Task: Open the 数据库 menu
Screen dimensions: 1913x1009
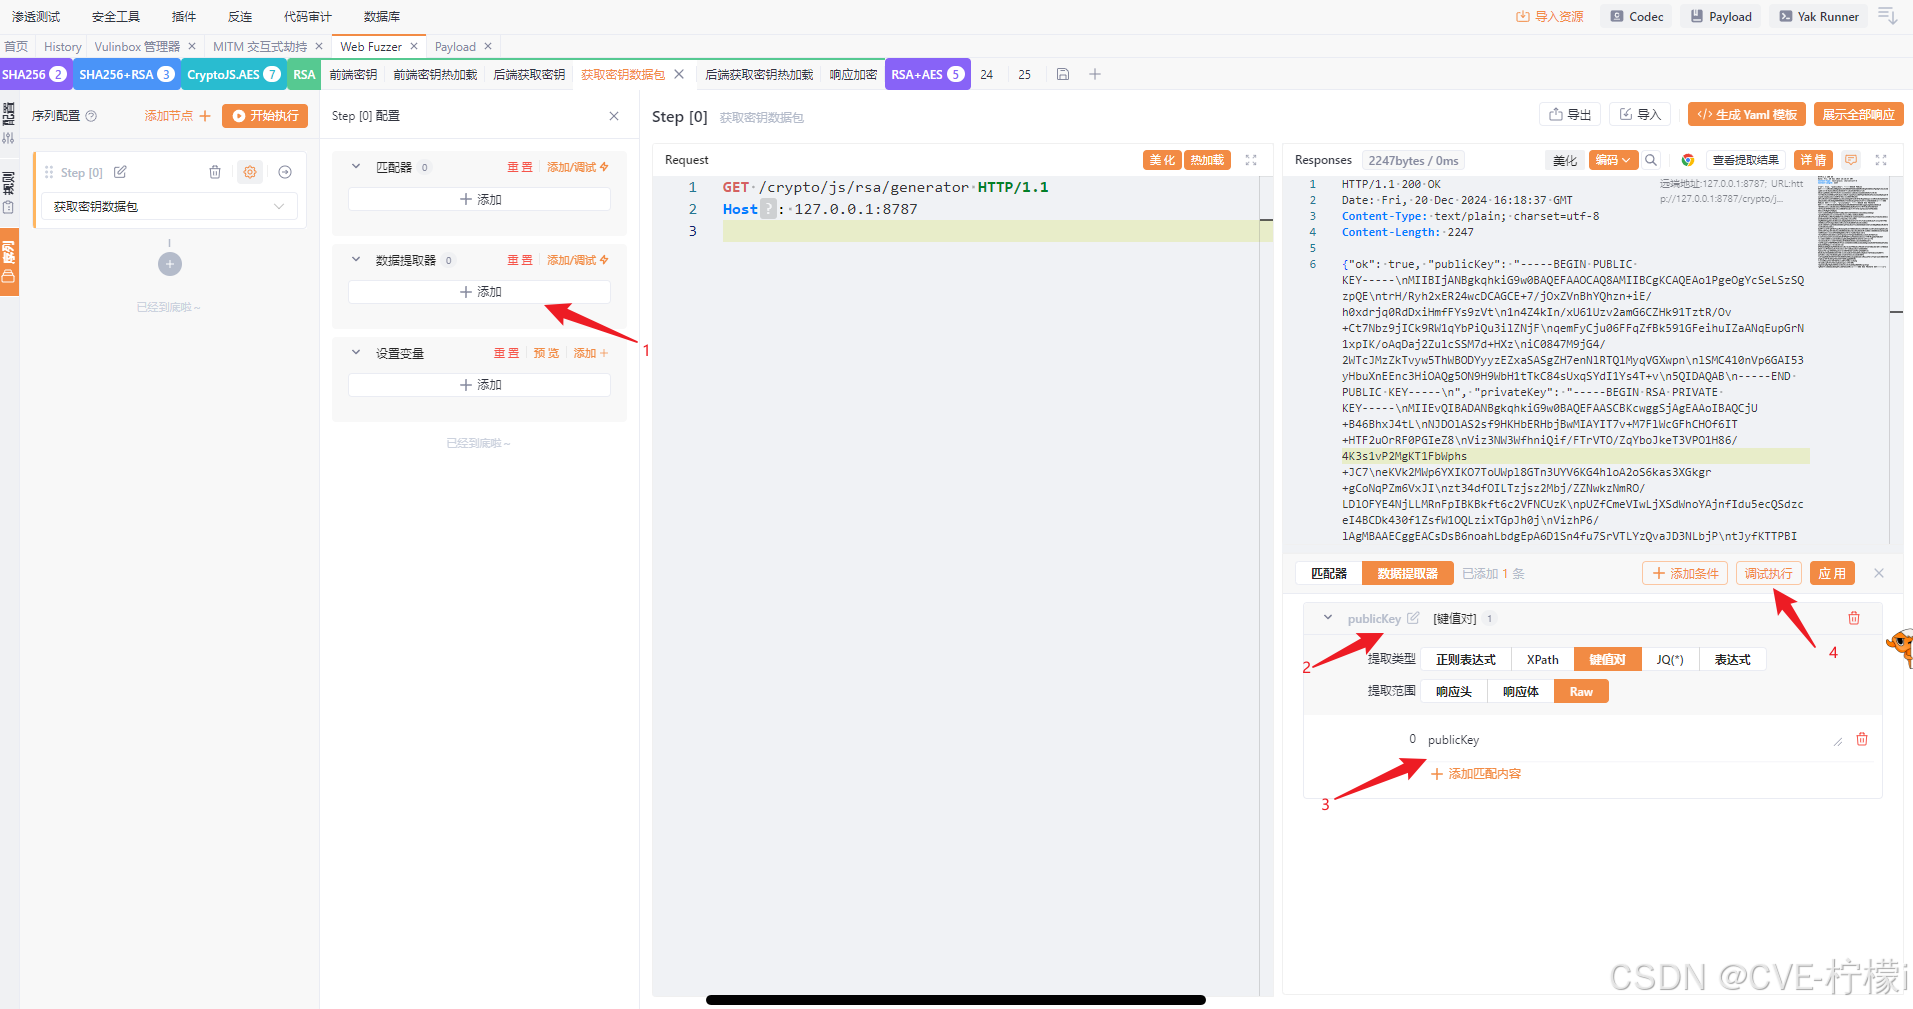Action: 382,16
